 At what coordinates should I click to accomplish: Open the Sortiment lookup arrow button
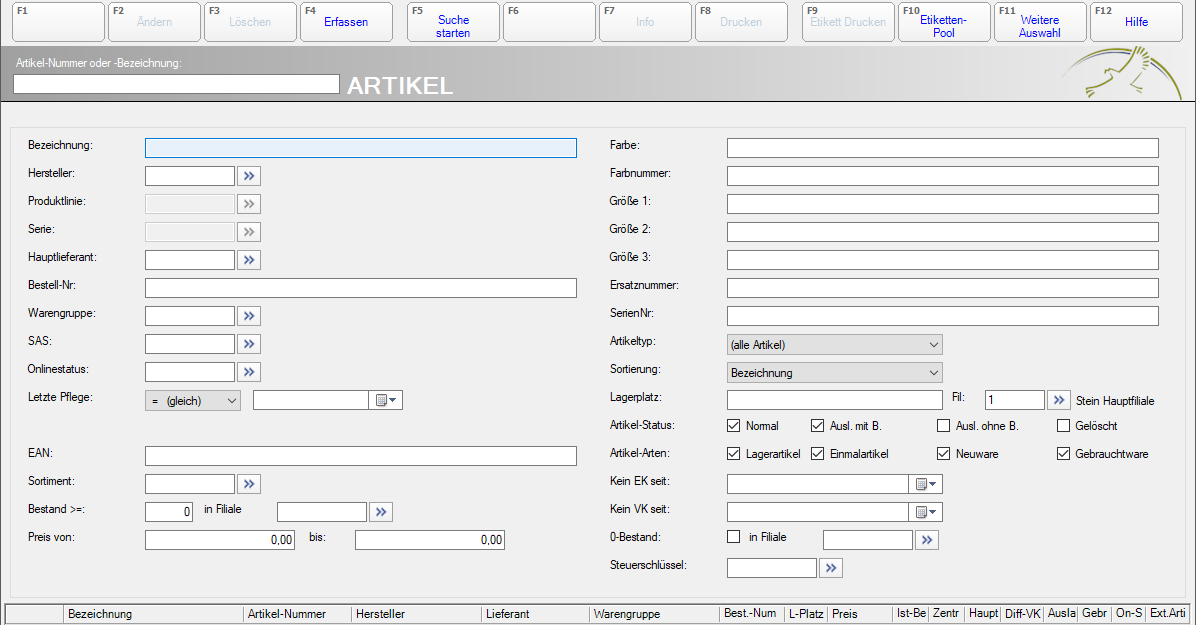249,484
